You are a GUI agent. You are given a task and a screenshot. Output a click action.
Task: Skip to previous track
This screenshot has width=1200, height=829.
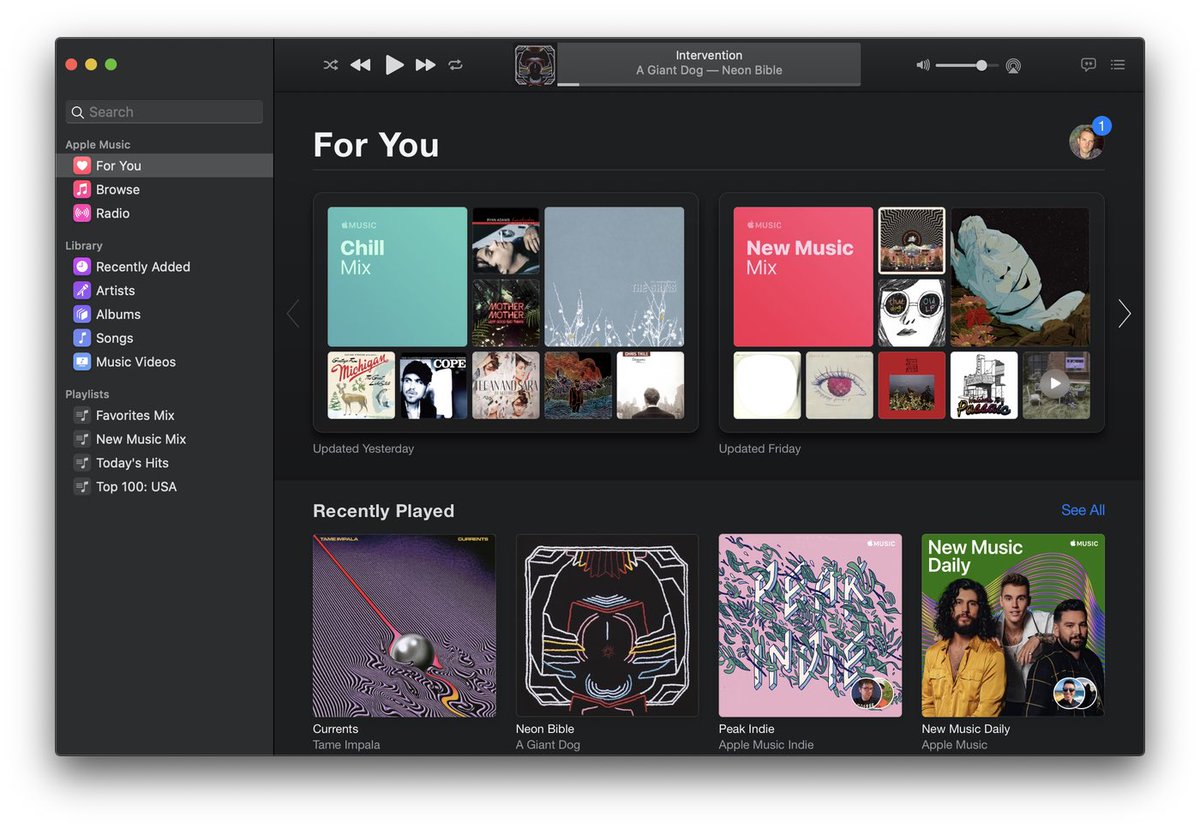pos(360,65)
